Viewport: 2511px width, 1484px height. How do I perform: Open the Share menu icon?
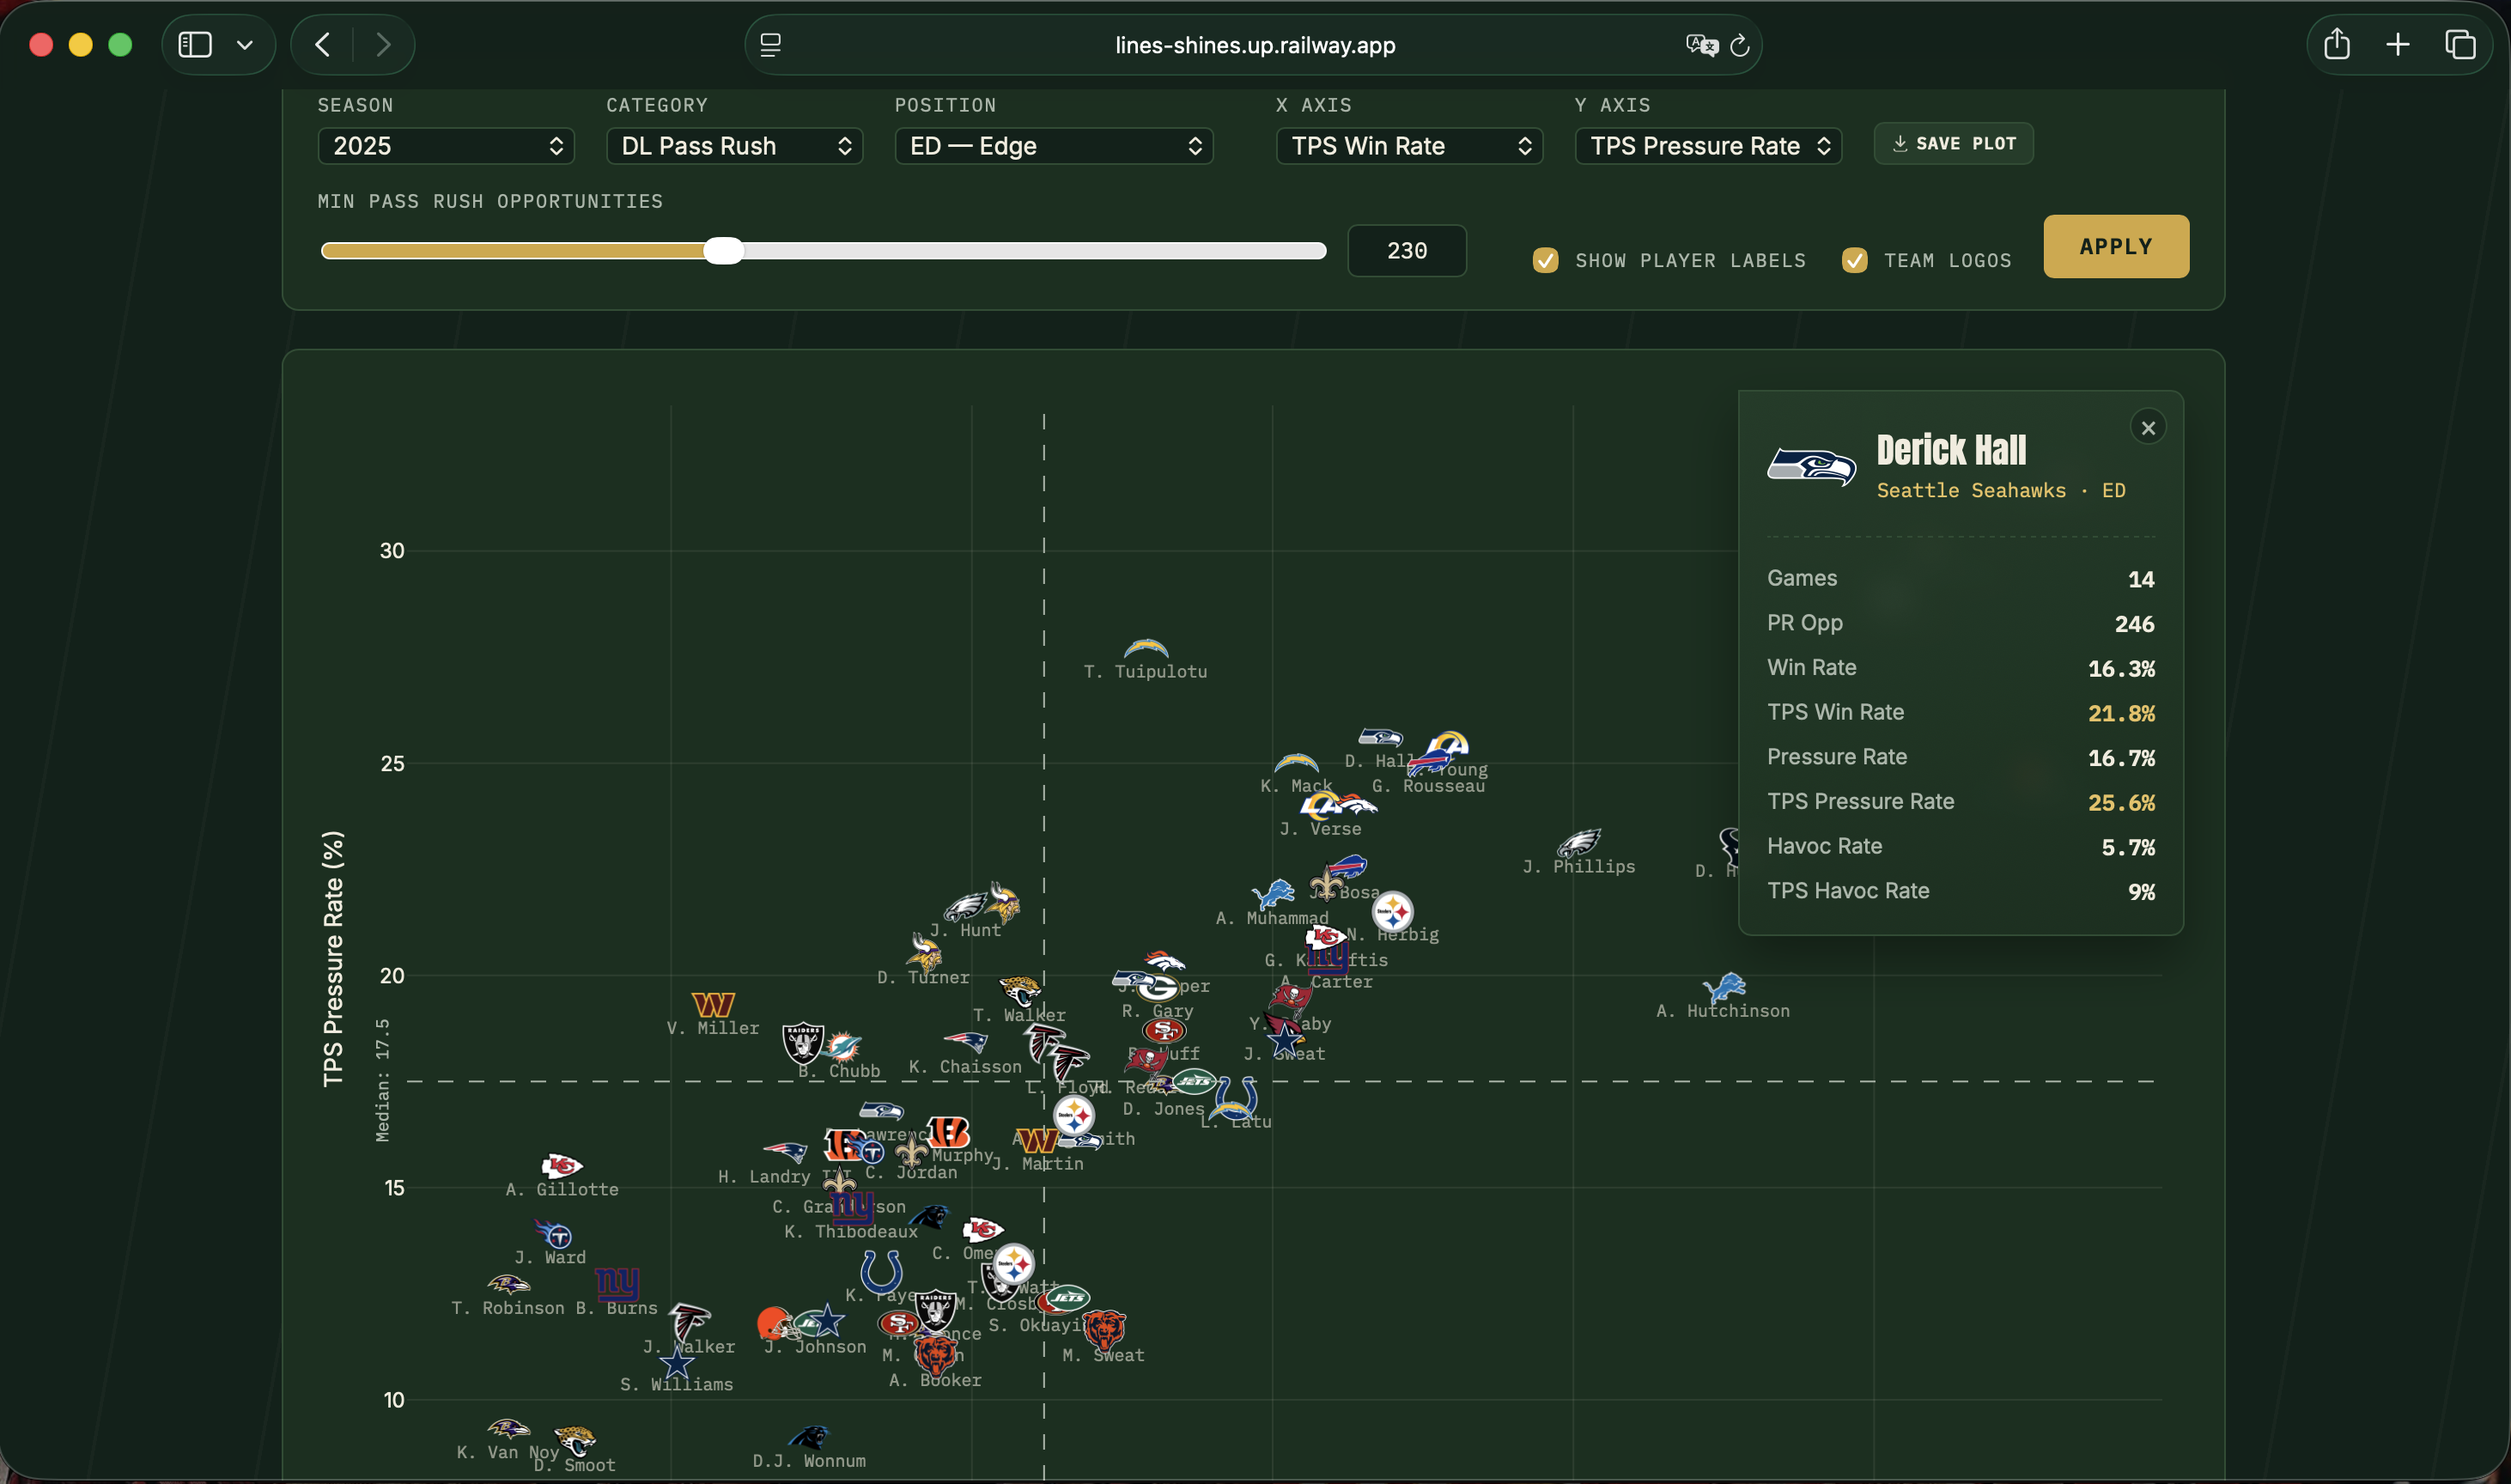2337,44
